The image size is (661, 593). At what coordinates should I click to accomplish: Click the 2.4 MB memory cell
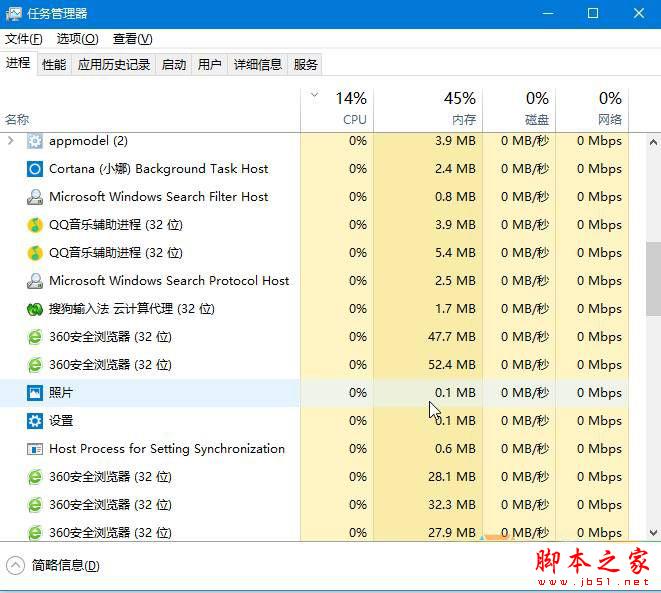(428, 169)
